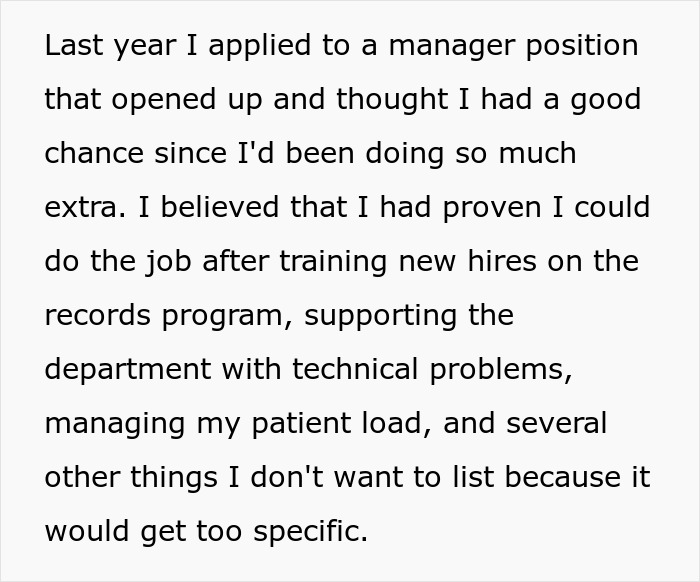The height and width of the screenshot is (582, 700).
Task: Click the word "chance" in third line
Action: coord(94,153)
